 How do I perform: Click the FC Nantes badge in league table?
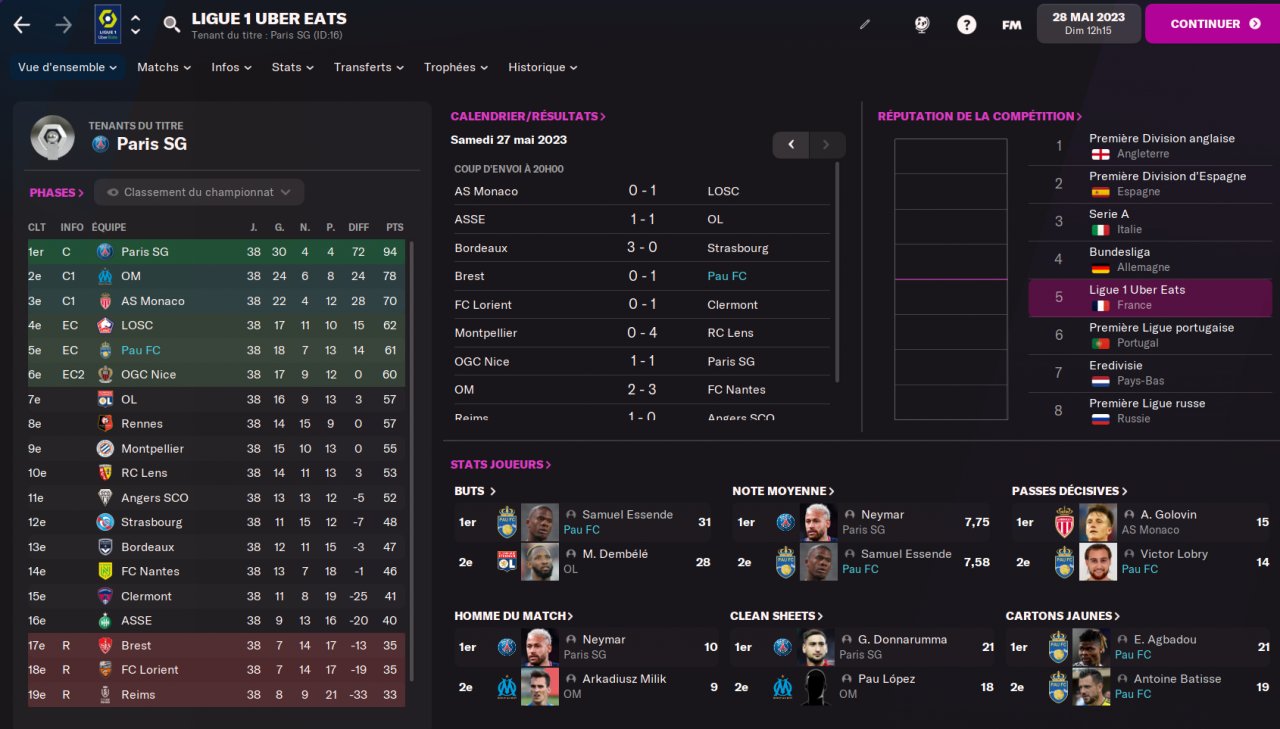click(105, 571)
